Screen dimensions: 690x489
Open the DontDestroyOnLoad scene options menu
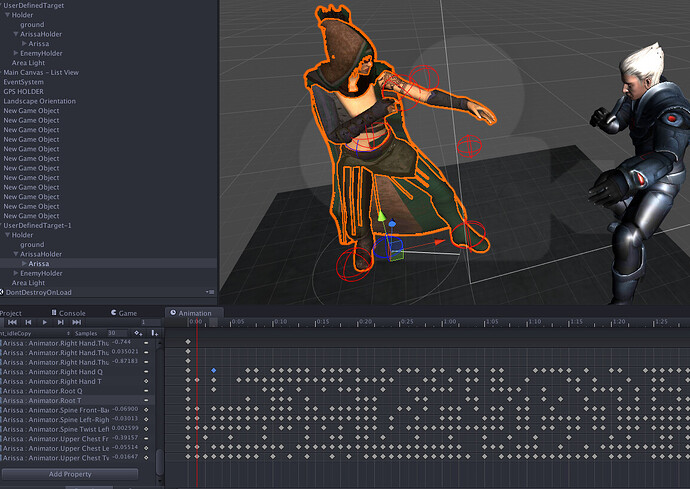tap(212, 292)
